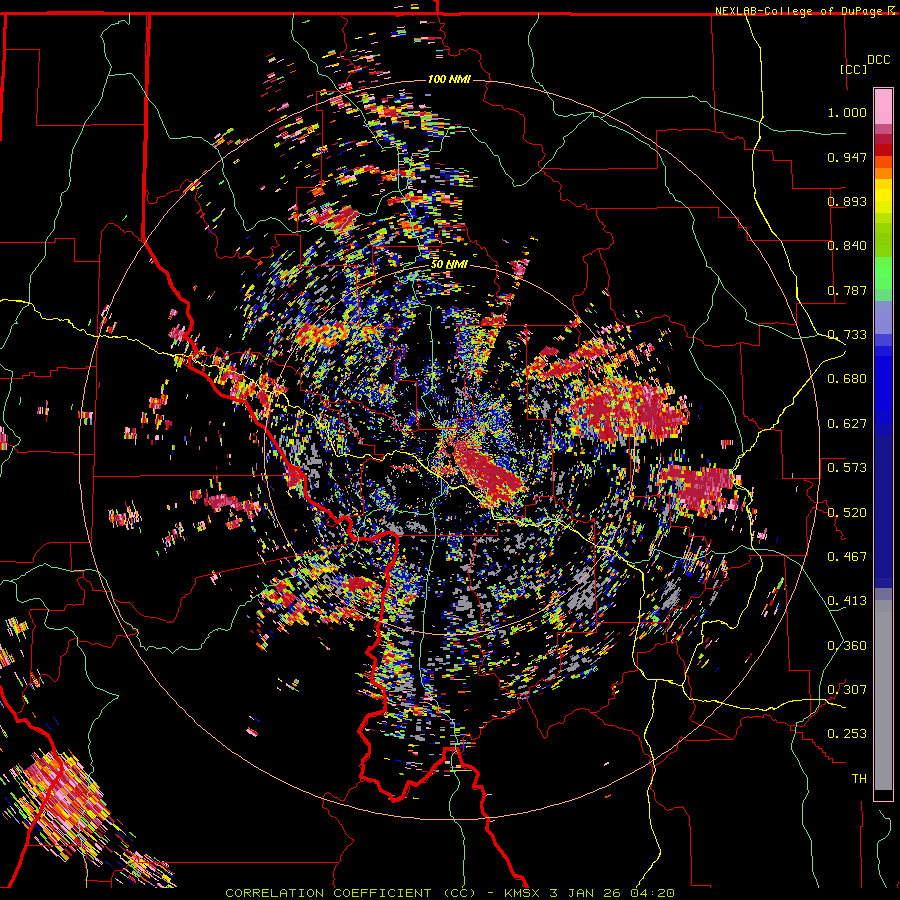Viewport: 900px width, 900px height.
Task: Click the TH threshold label
Action: click(x=859, y=779)
